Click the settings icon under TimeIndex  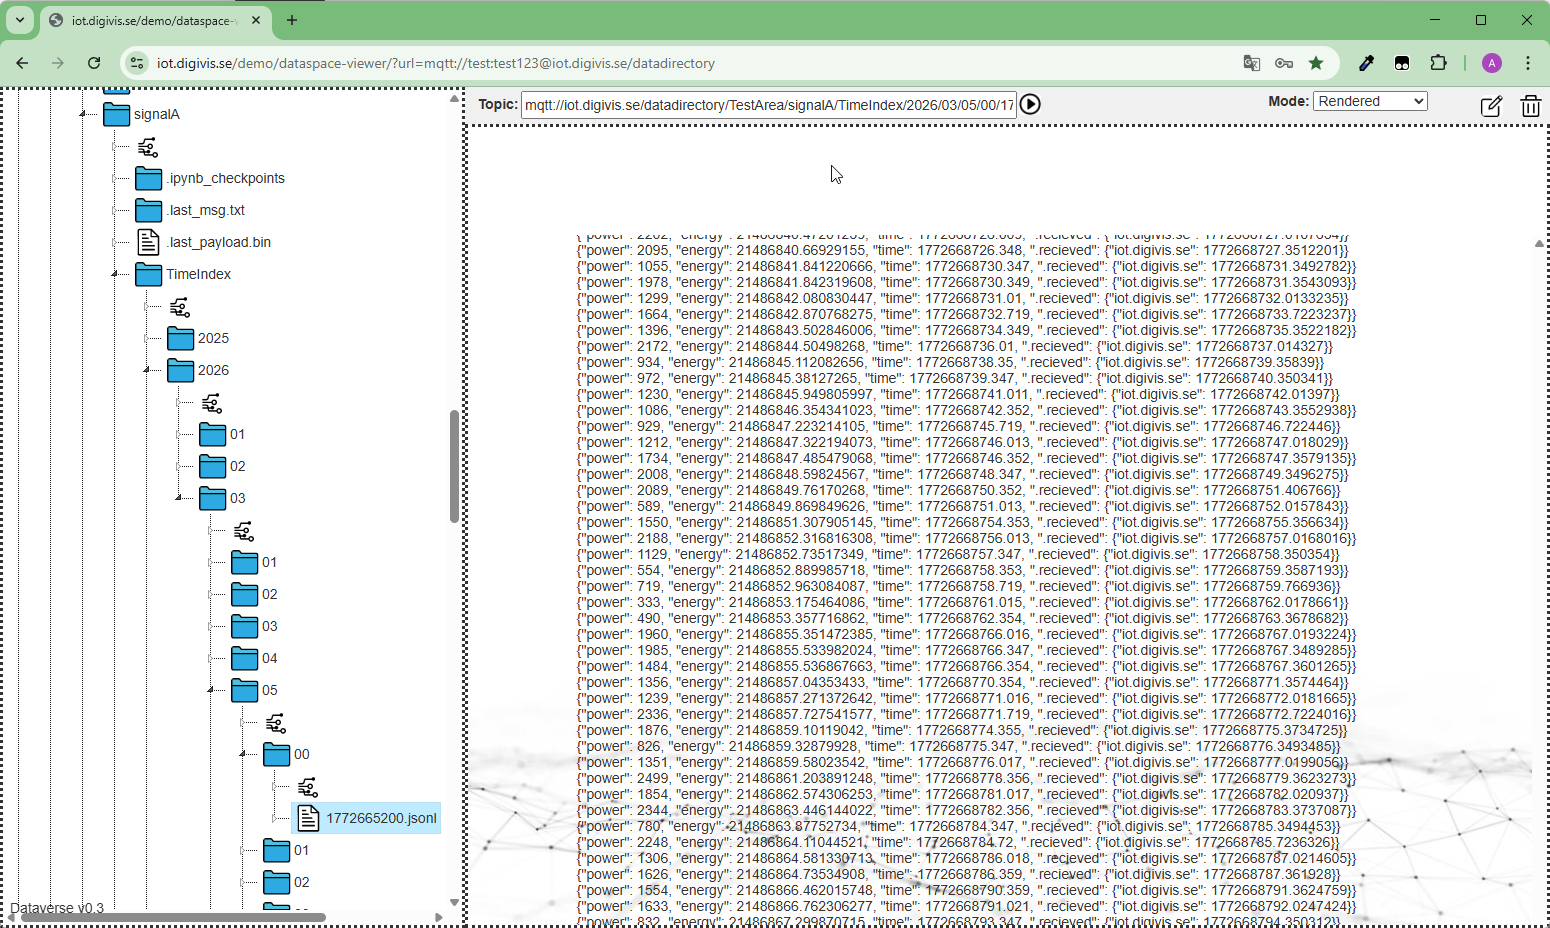(x=180, y=307)
